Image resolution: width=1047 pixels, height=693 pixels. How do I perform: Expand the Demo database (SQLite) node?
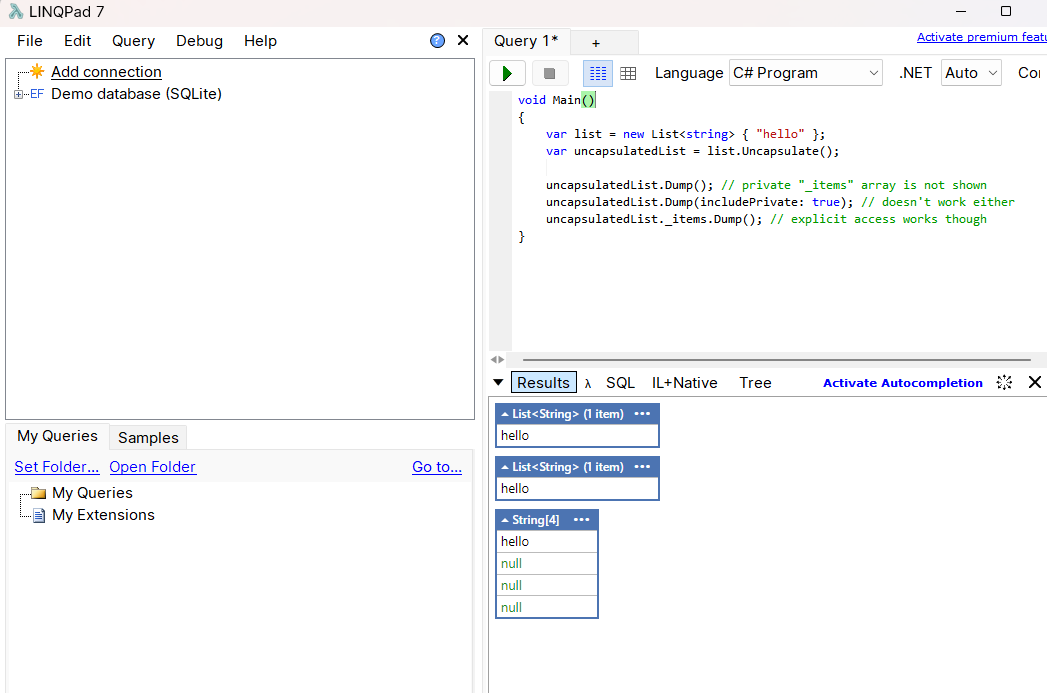[x=18, y=94]
